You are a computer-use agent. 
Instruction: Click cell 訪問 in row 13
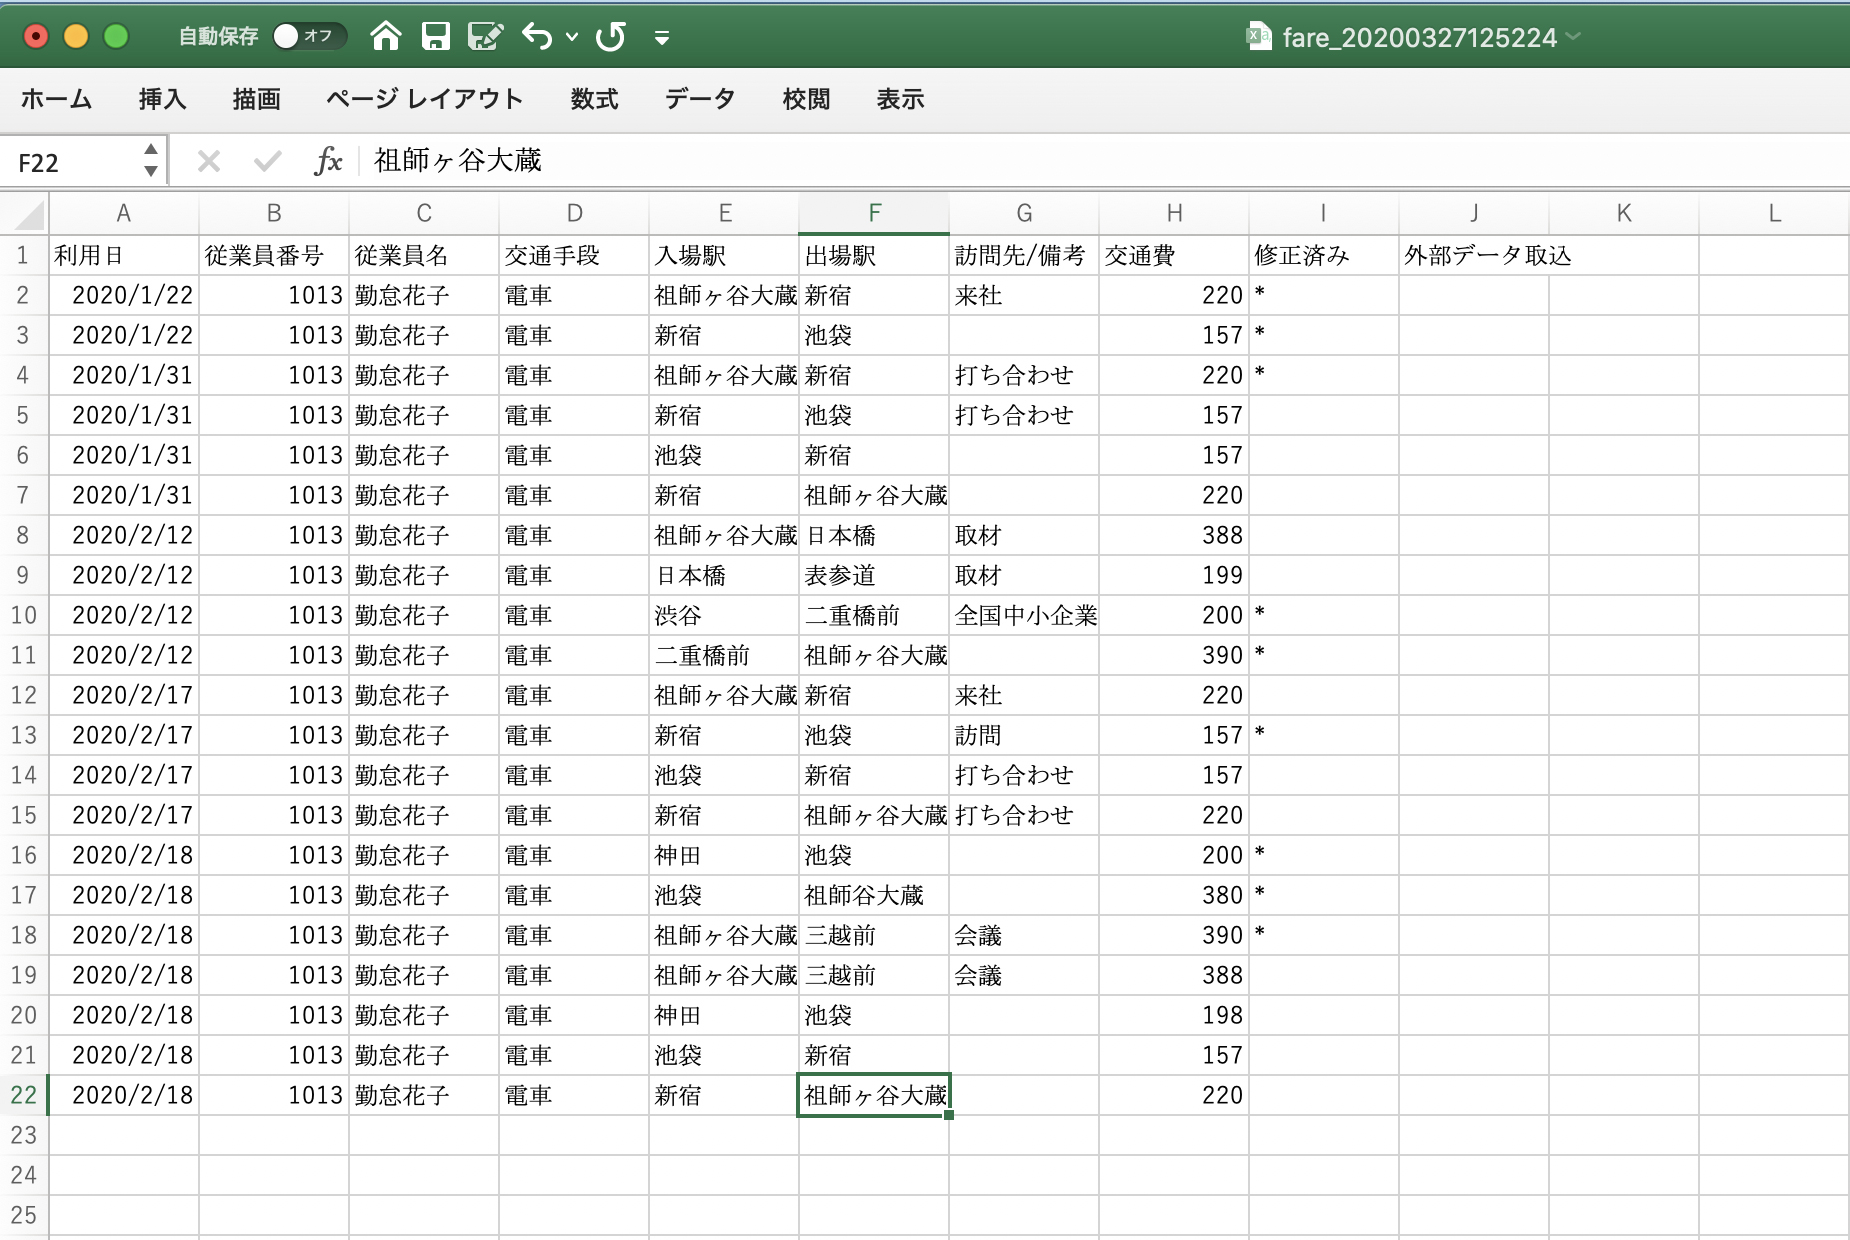click(1024, 735)
